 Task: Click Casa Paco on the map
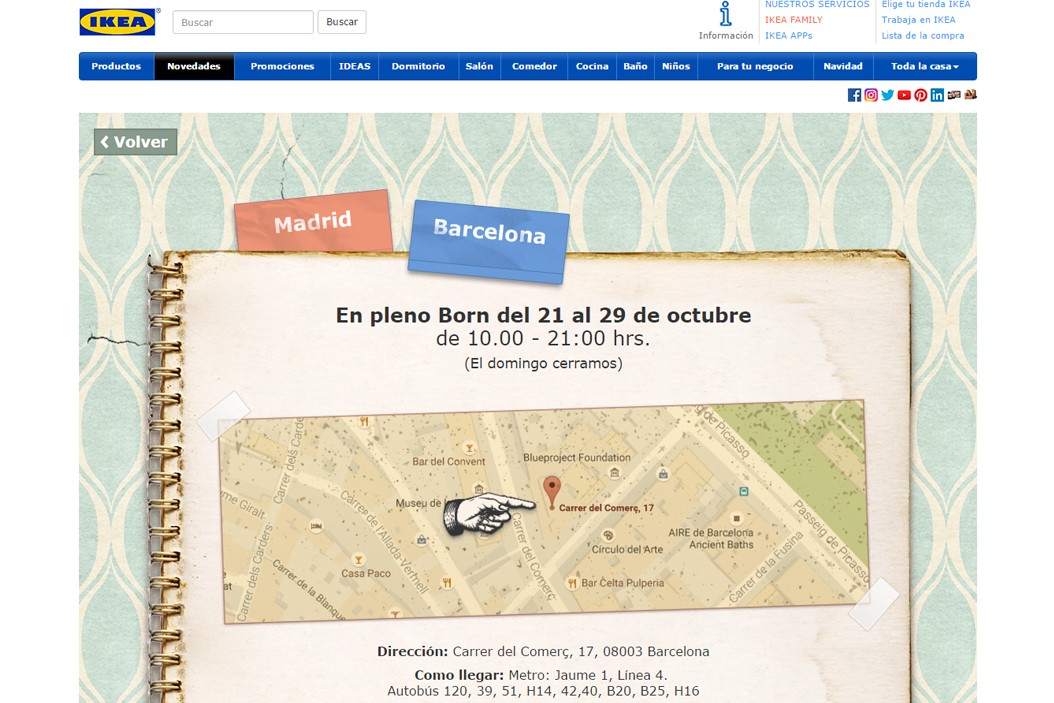pyautogui.click(x=366, y=573)
